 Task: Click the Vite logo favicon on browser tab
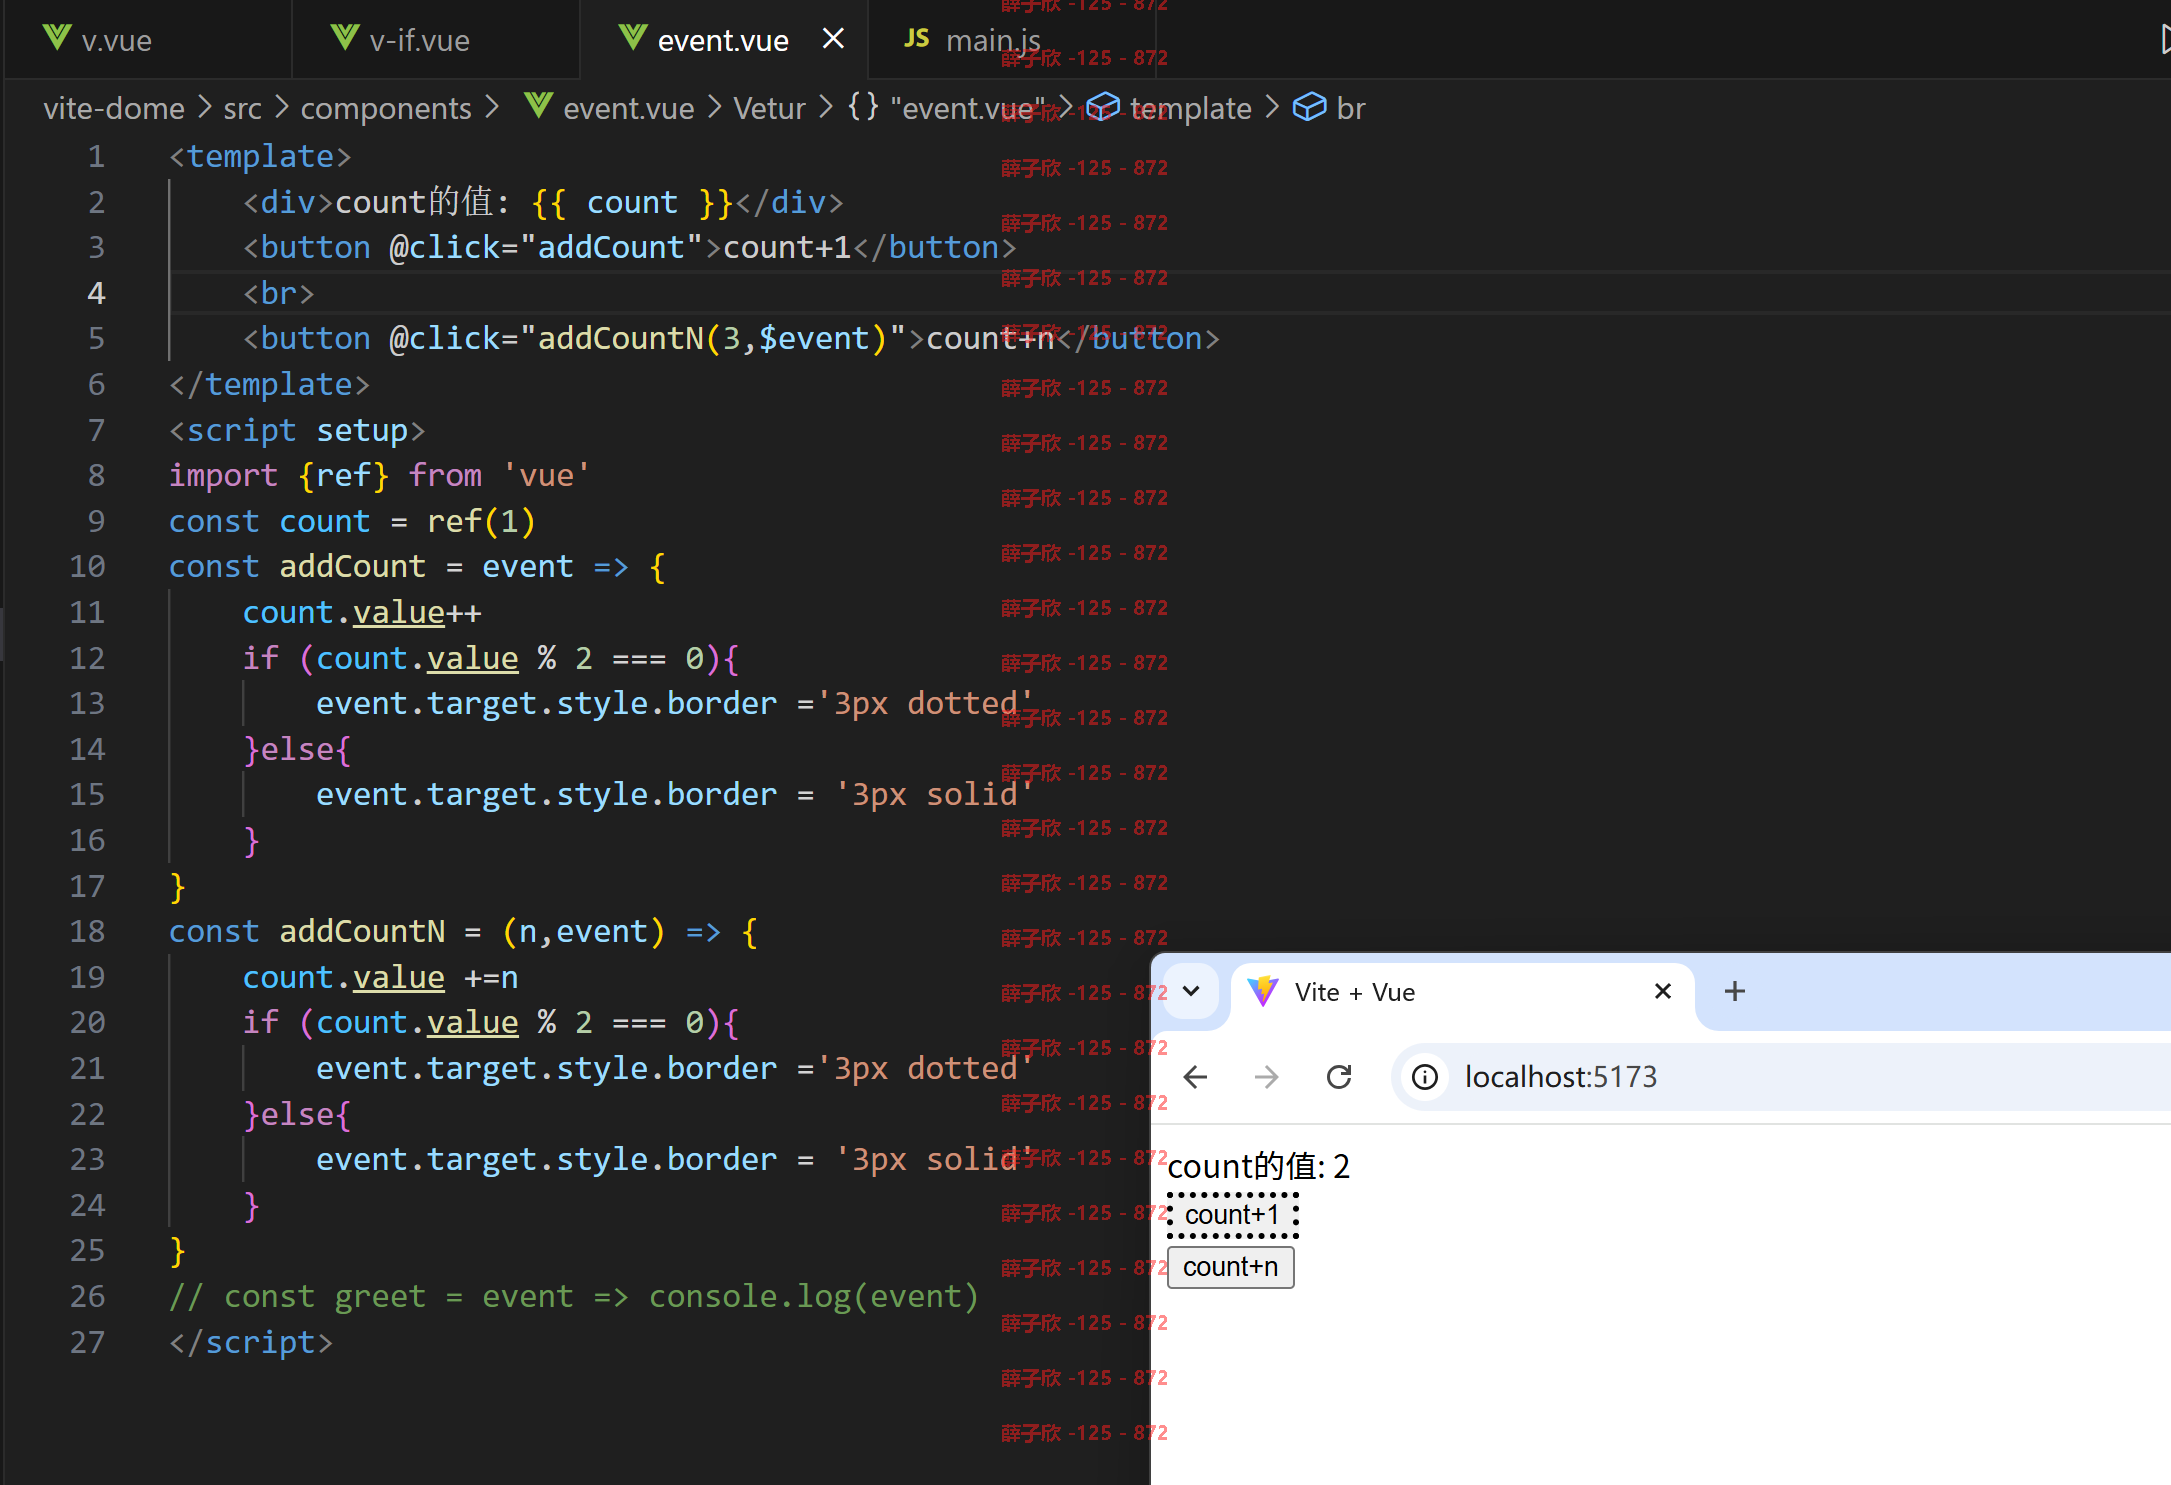coord(1263,991)
